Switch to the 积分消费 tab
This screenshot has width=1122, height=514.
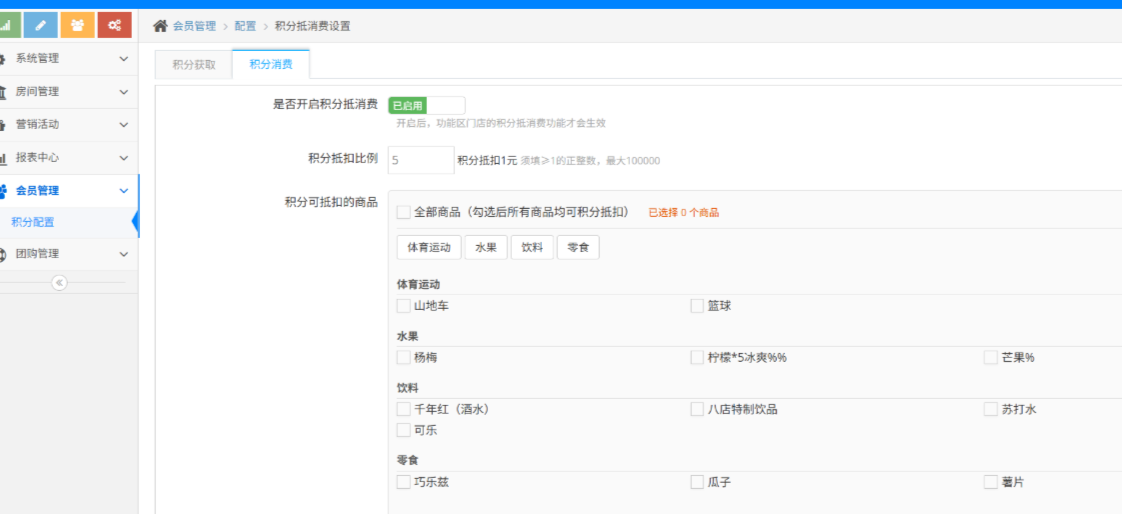[x=270, y=64]
